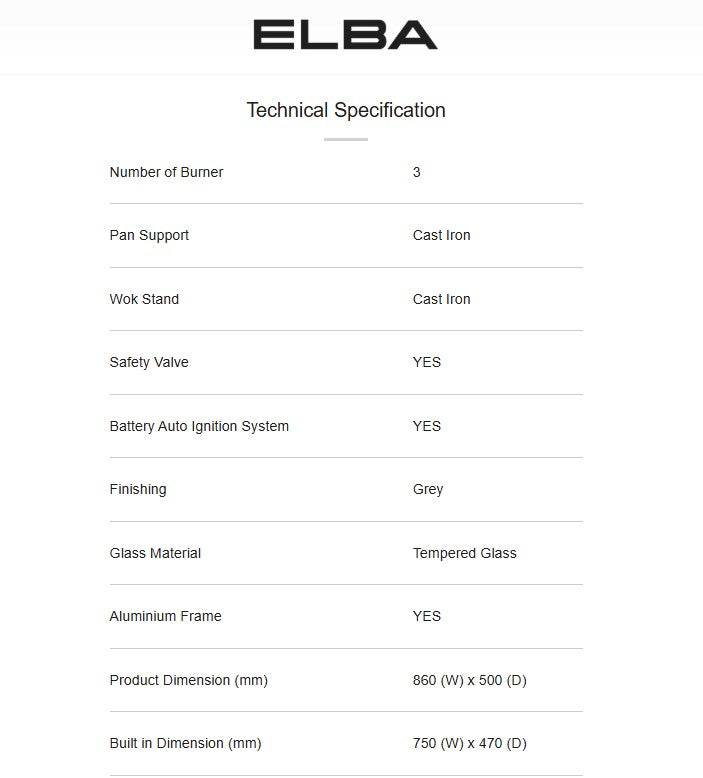The image size is (703, 778).
Task: Click the 750 (W) x 470 (D) value
Action: [x=469, y=743]
